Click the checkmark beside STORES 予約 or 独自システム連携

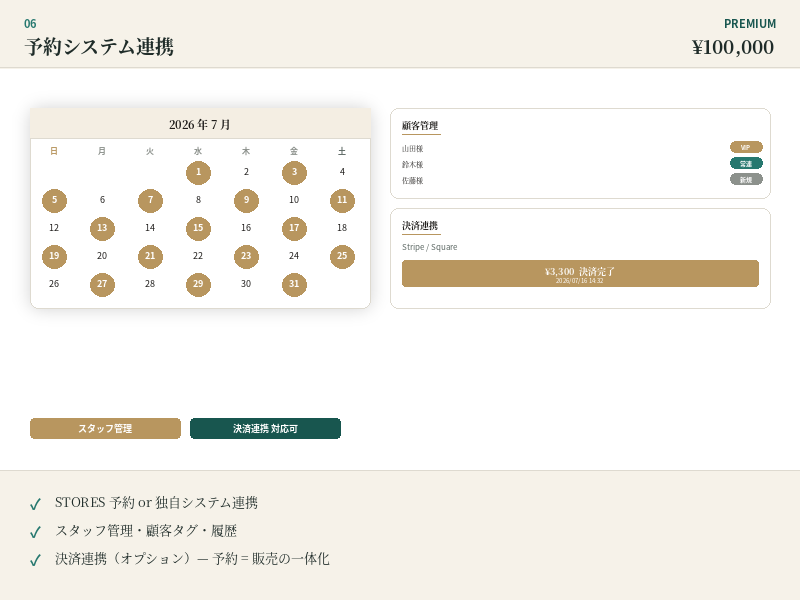tap(35, 504)
